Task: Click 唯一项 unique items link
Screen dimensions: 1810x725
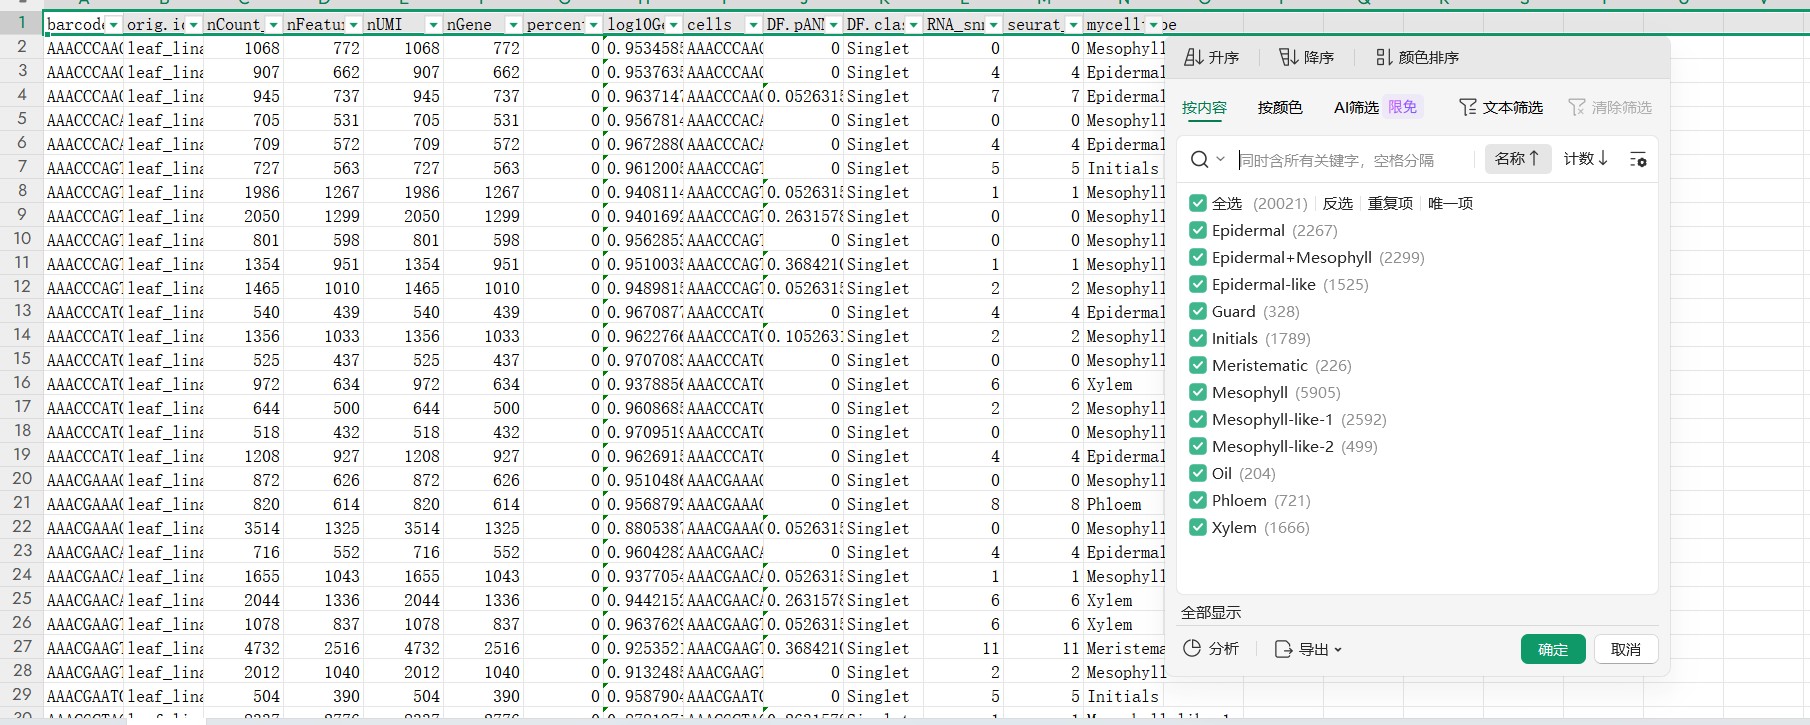Action: click(x=1450, y=203)
